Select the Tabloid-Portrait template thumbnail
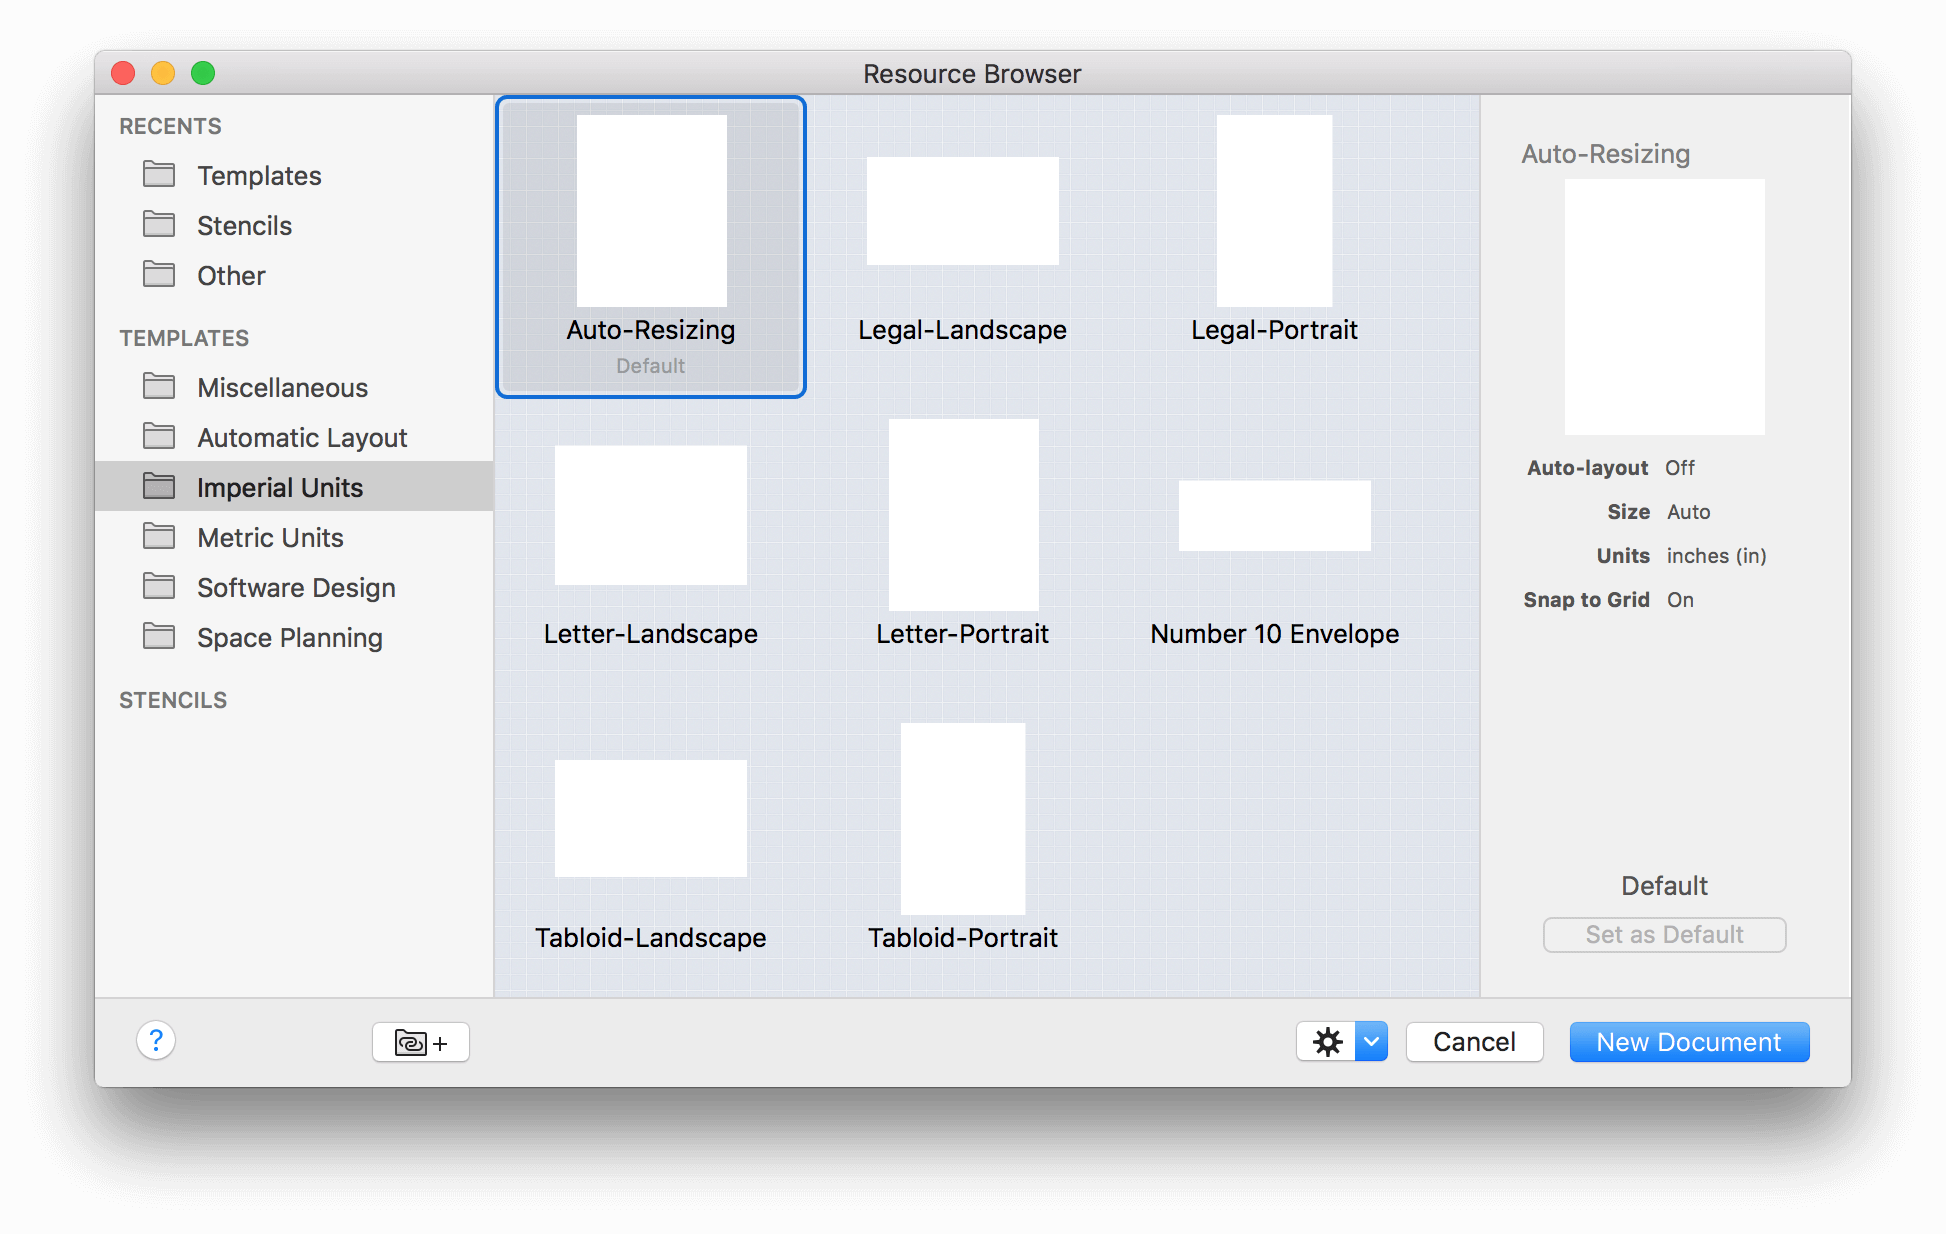This screenshot has height=1234, width=1946. [963, 819]
